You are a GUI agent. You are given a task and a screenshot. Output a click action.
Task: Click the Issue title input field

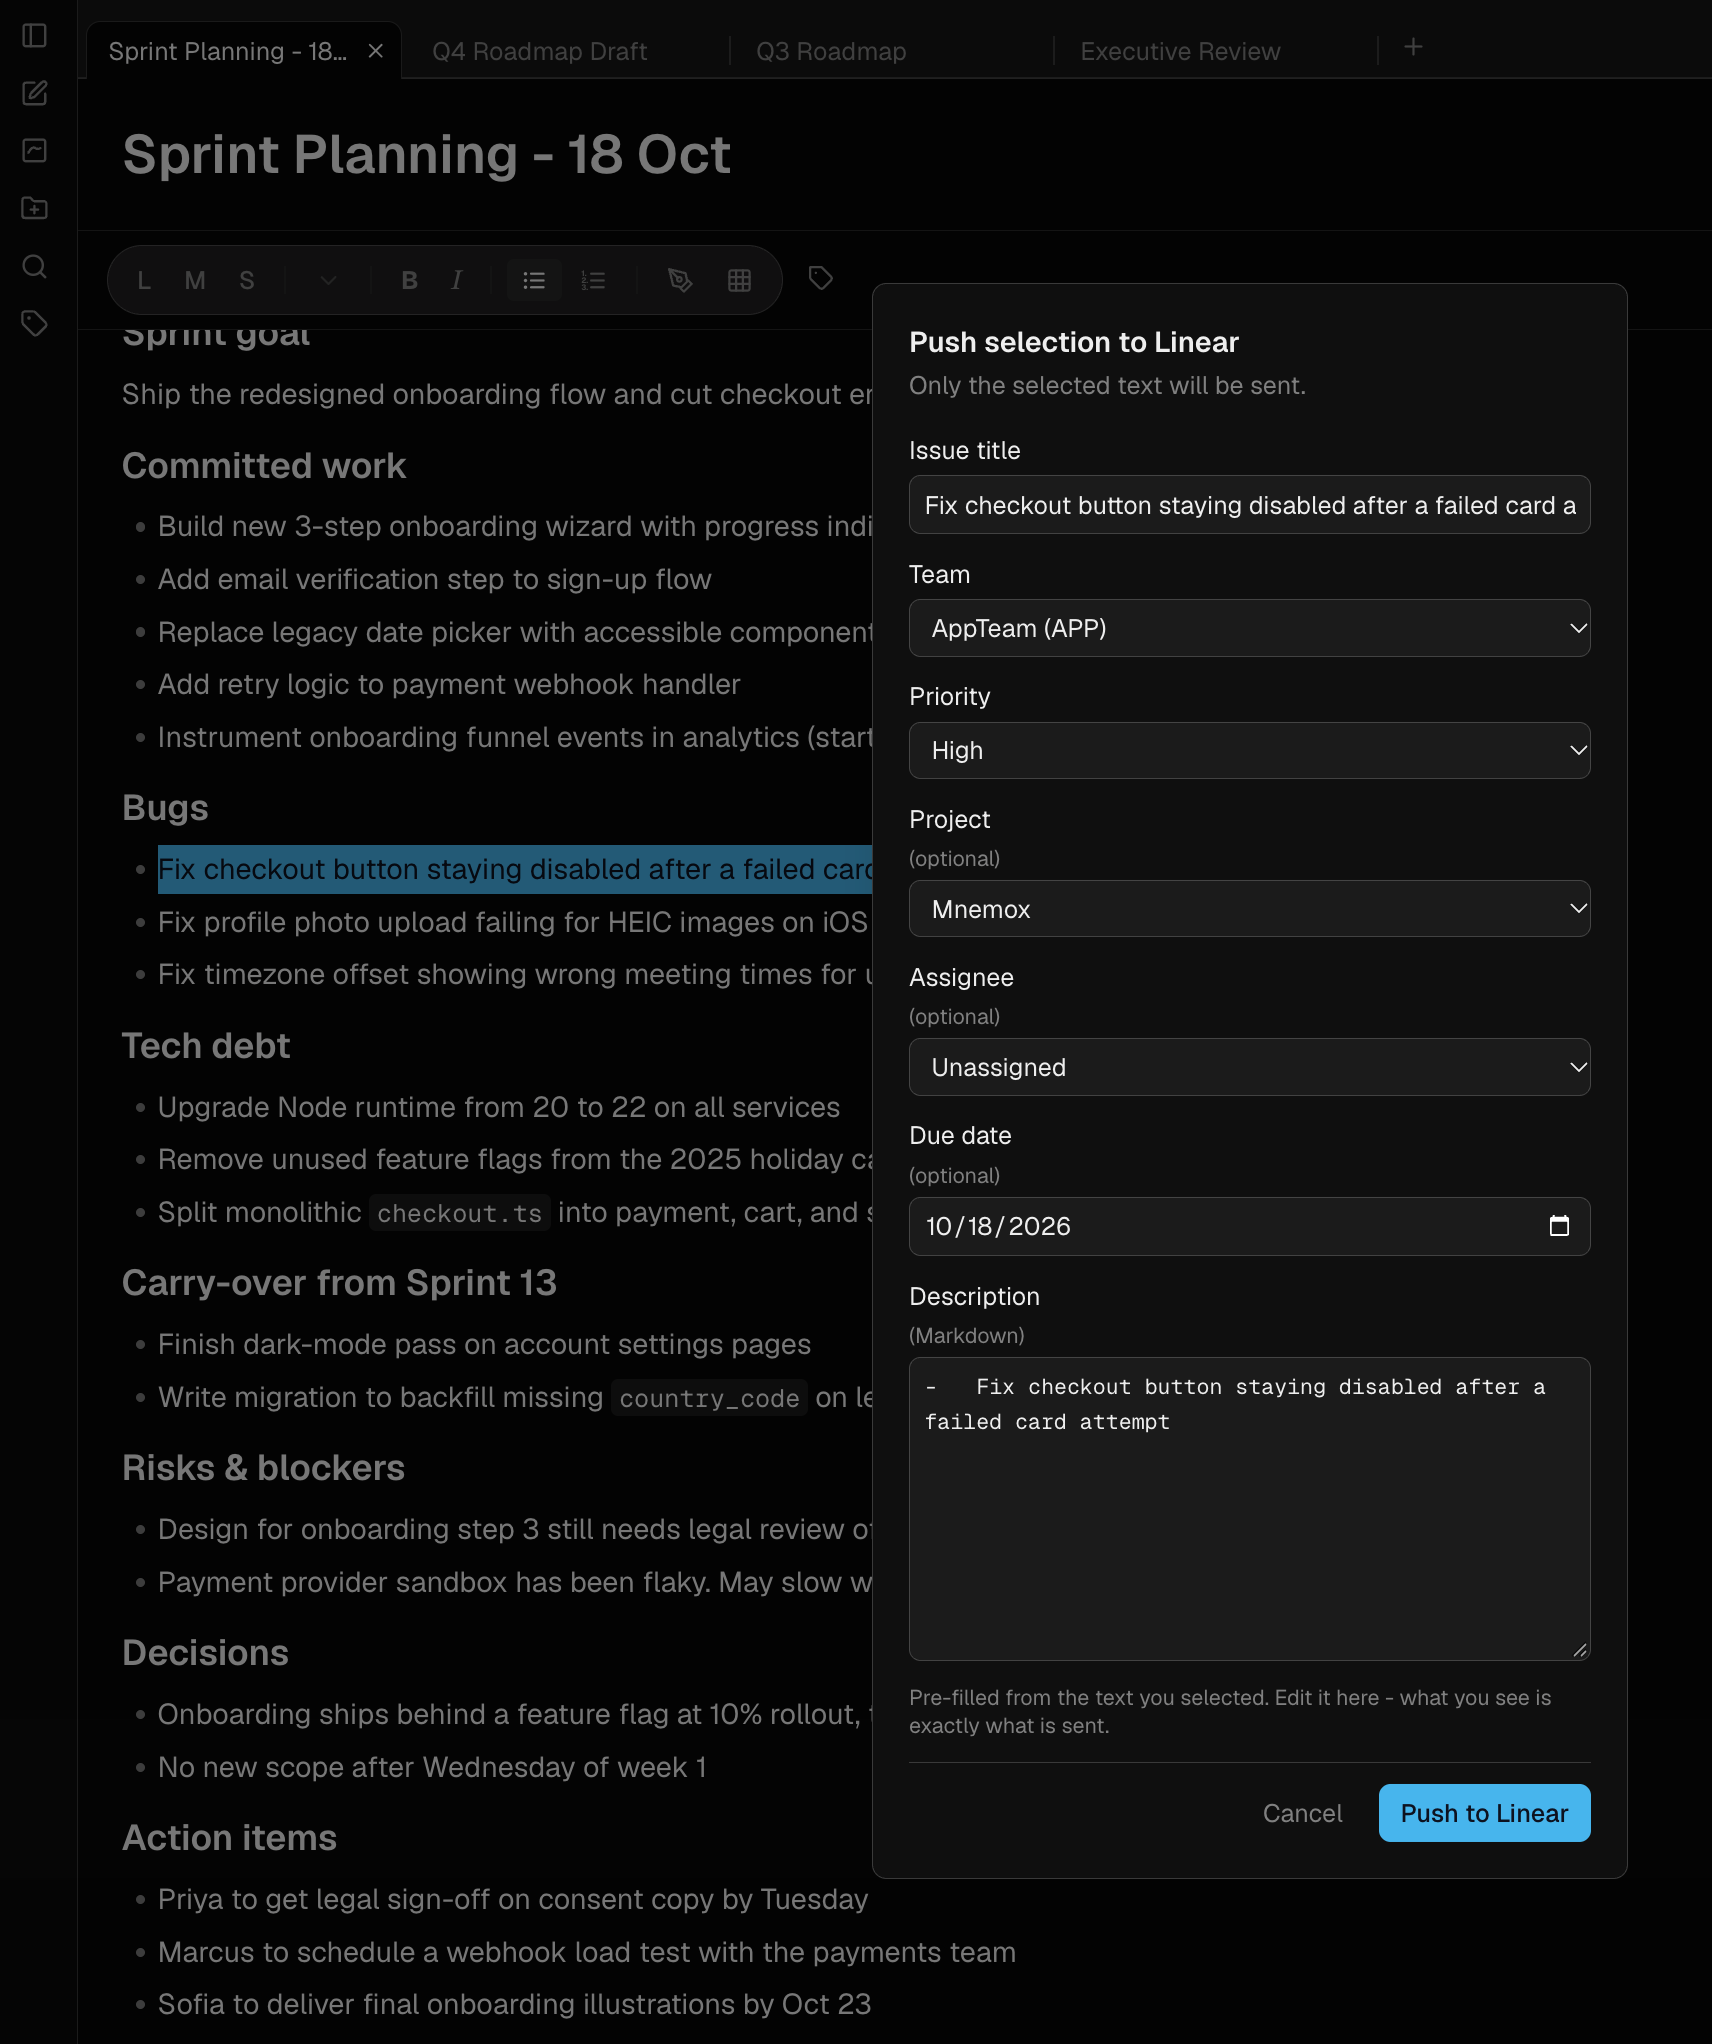(x=1249, y=505)
